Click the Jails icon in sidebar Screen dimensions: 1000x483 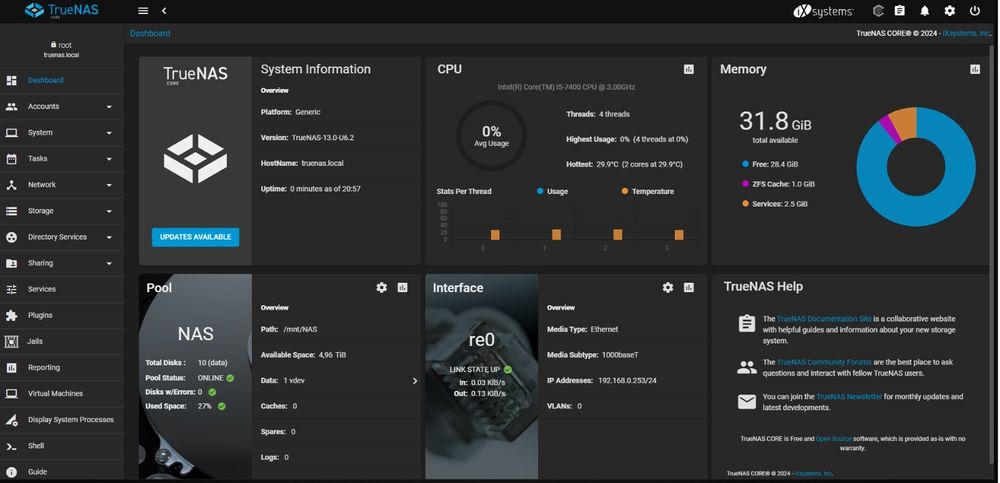click(x=11, y=341)
